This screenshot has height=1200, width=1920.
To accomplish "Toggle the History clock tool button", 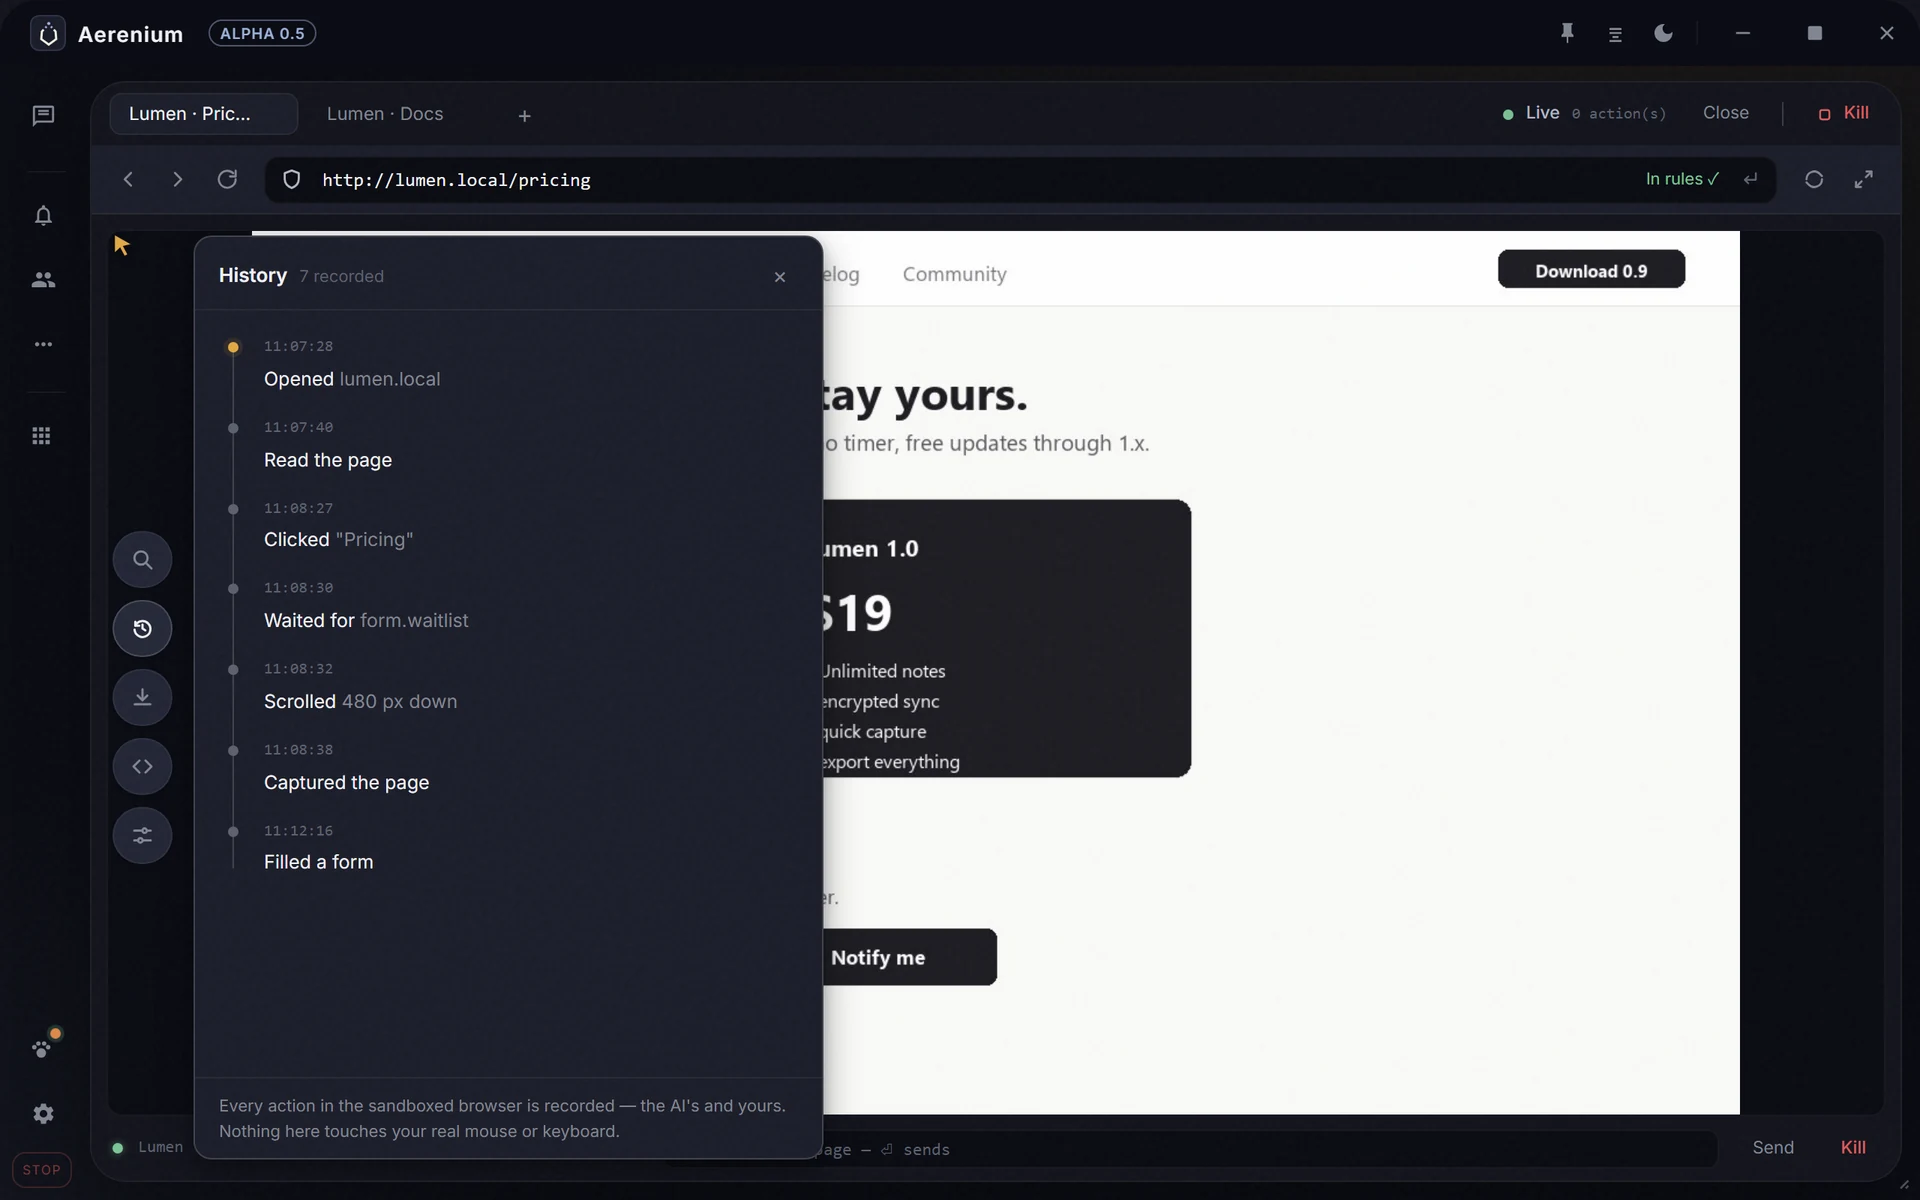I will coord(142,629).
